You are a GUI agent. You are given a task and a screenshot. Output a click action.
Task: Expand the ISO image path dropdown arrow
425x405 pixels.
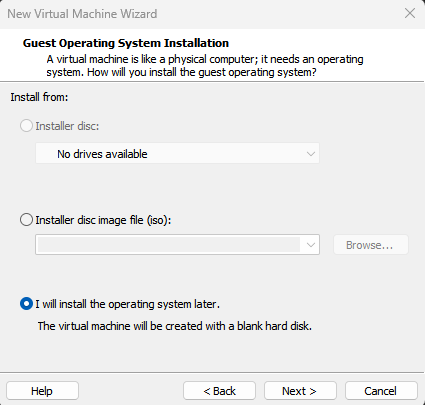pyautogui.click(x=311, y=245)
